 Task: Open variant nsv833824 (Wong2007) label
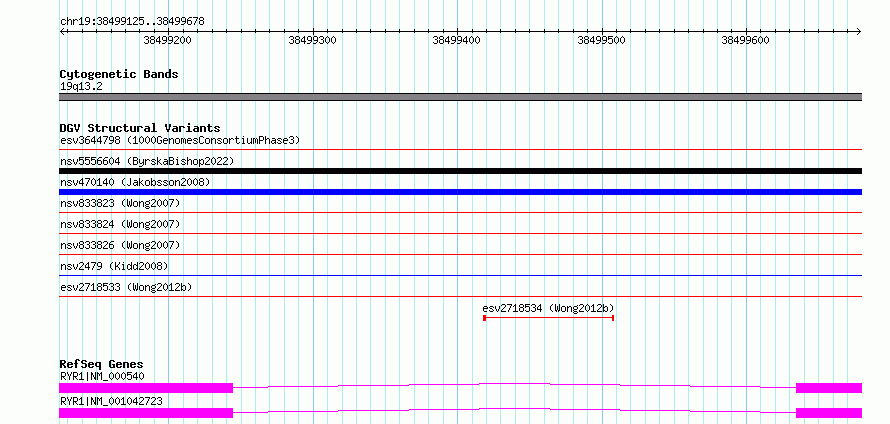click(x=120, y=224)
